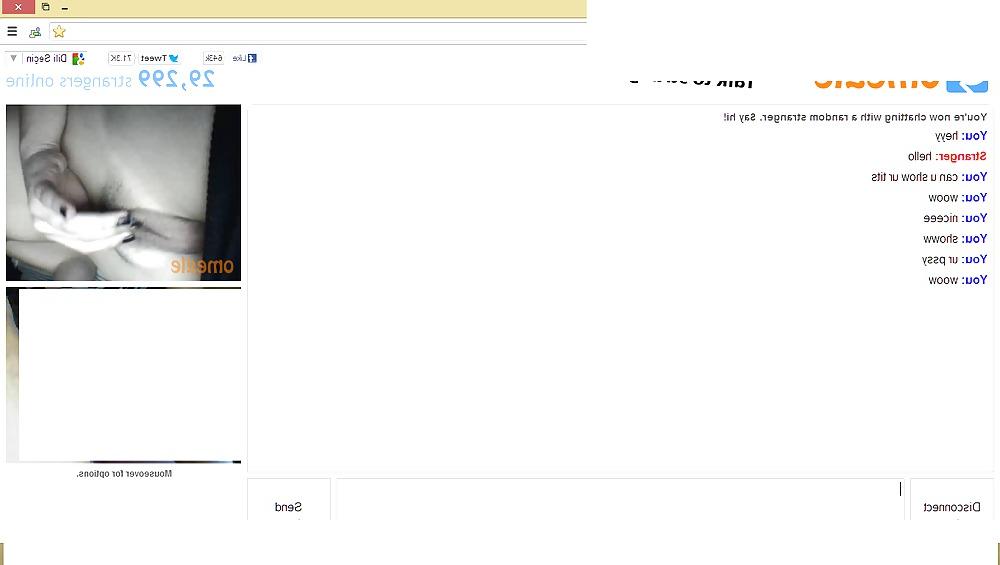The height and width of the screenshot is (565, 1000).
Task: Click the Tweet button
Action: tap(159, 58)
